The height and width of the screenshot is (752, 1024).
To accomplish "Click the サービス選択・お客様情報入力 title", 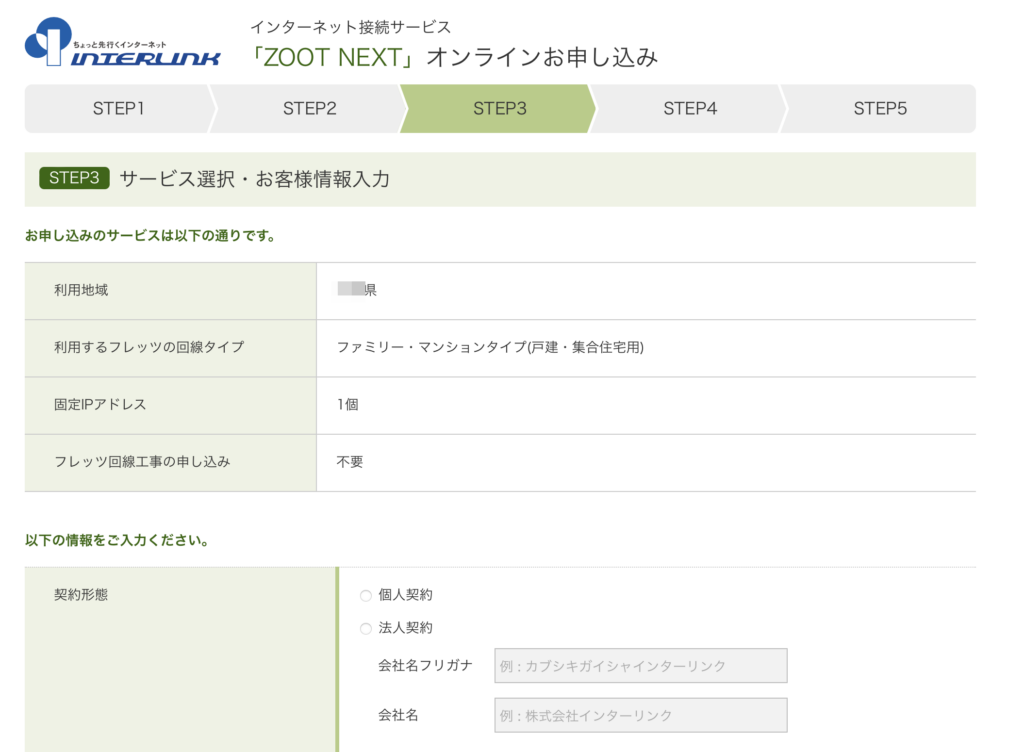I will tap(255, 179).
